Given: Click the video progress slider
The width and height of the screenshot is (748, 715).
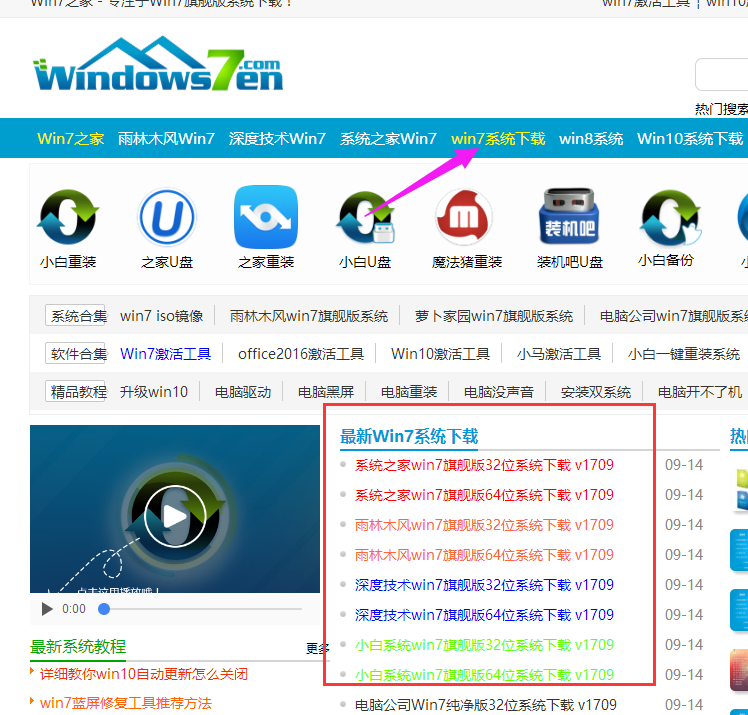Looking at the screenshot, I should pyautogui.click(x=200, y=608).
